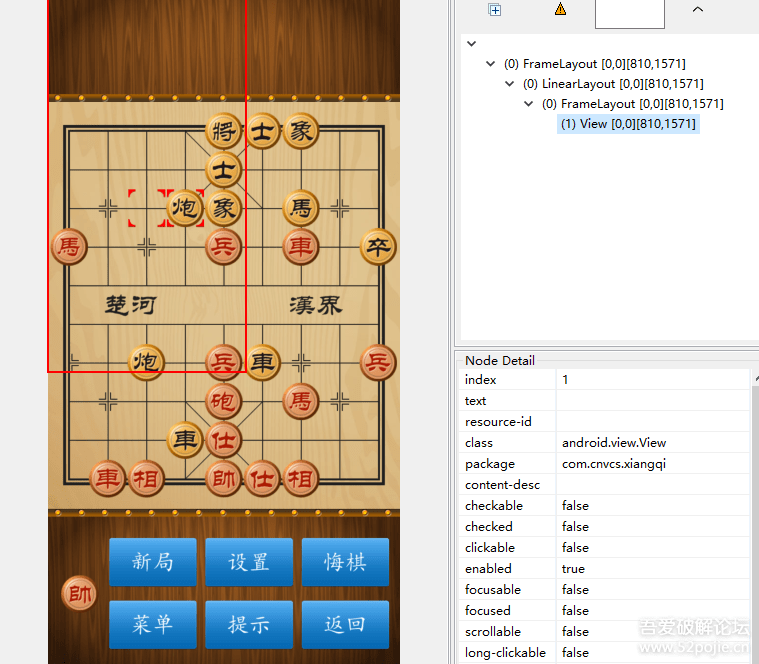Click the yellow warning triangle icon
Image resolution: width=759 pixels, height=664 pixels.
[560, 10]
